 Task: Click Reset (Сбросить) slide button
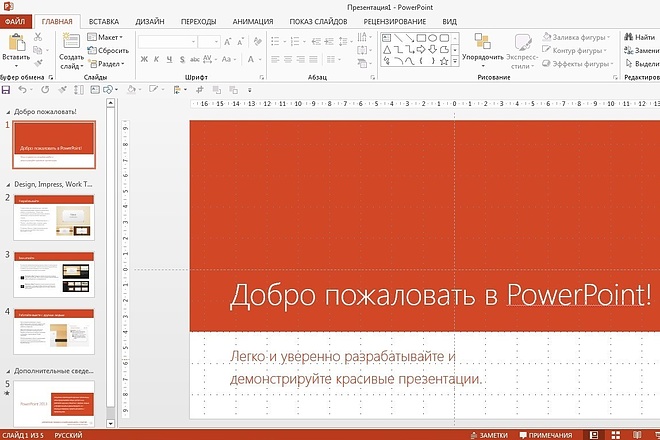pyautogui.click(x=108, y=51)
